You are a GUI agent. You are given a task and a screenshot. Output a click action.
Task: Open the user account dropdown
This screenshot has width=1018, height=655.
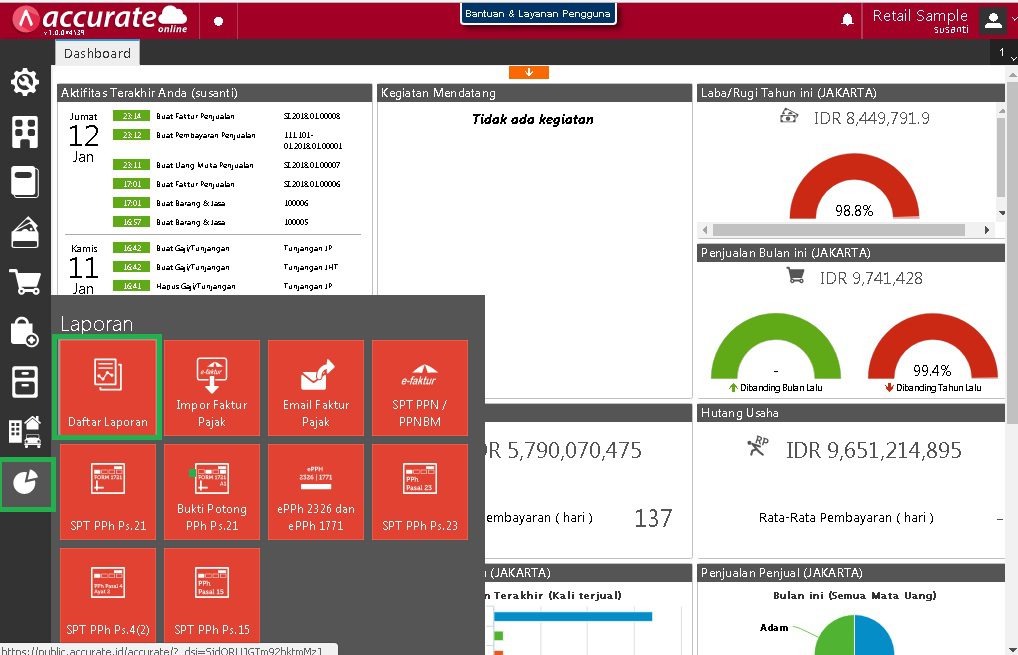[x=994, y=19]
